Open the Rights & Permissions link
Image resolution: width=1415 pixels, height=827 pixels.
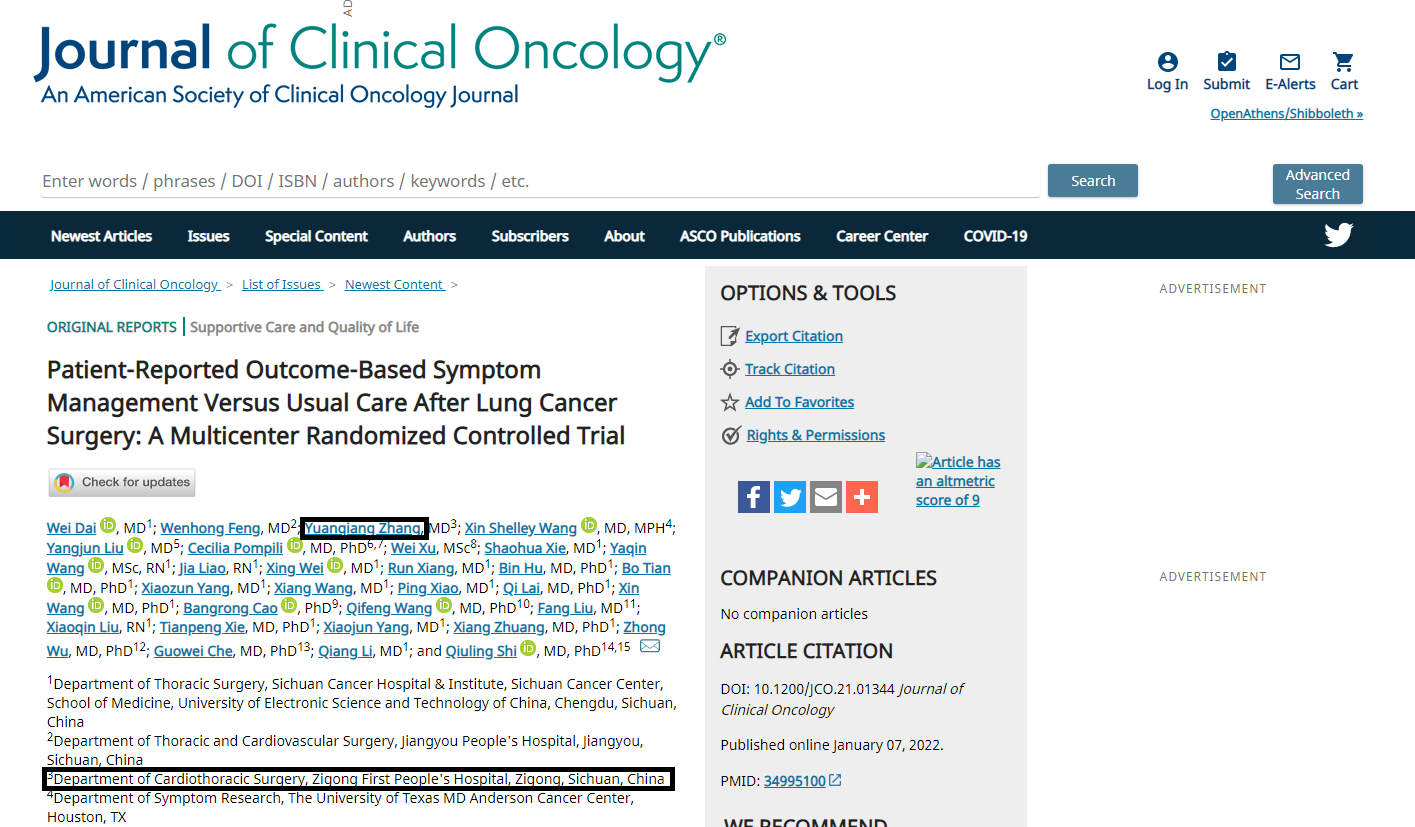tap(816, 435)
